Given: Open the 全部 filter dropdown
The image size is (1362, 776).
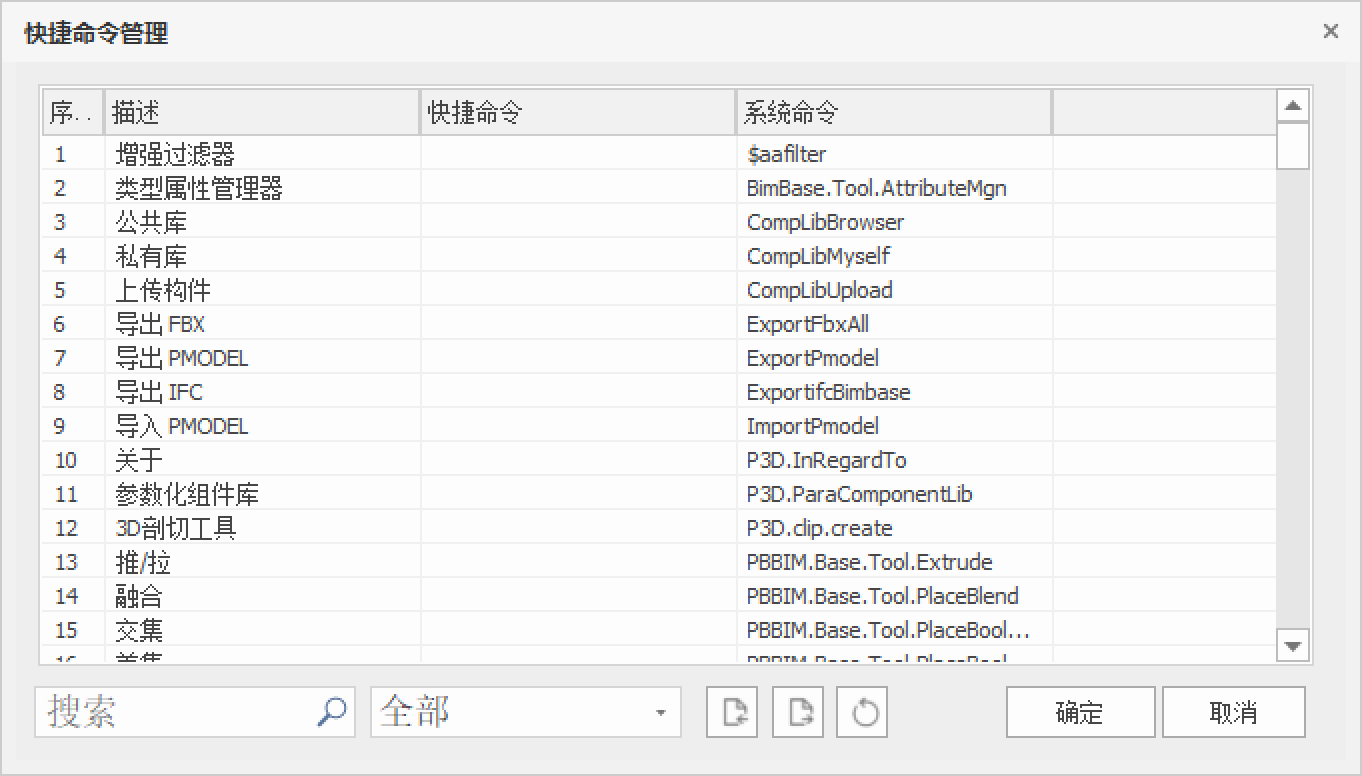Looking at the screenshot, I should (660, 713).
